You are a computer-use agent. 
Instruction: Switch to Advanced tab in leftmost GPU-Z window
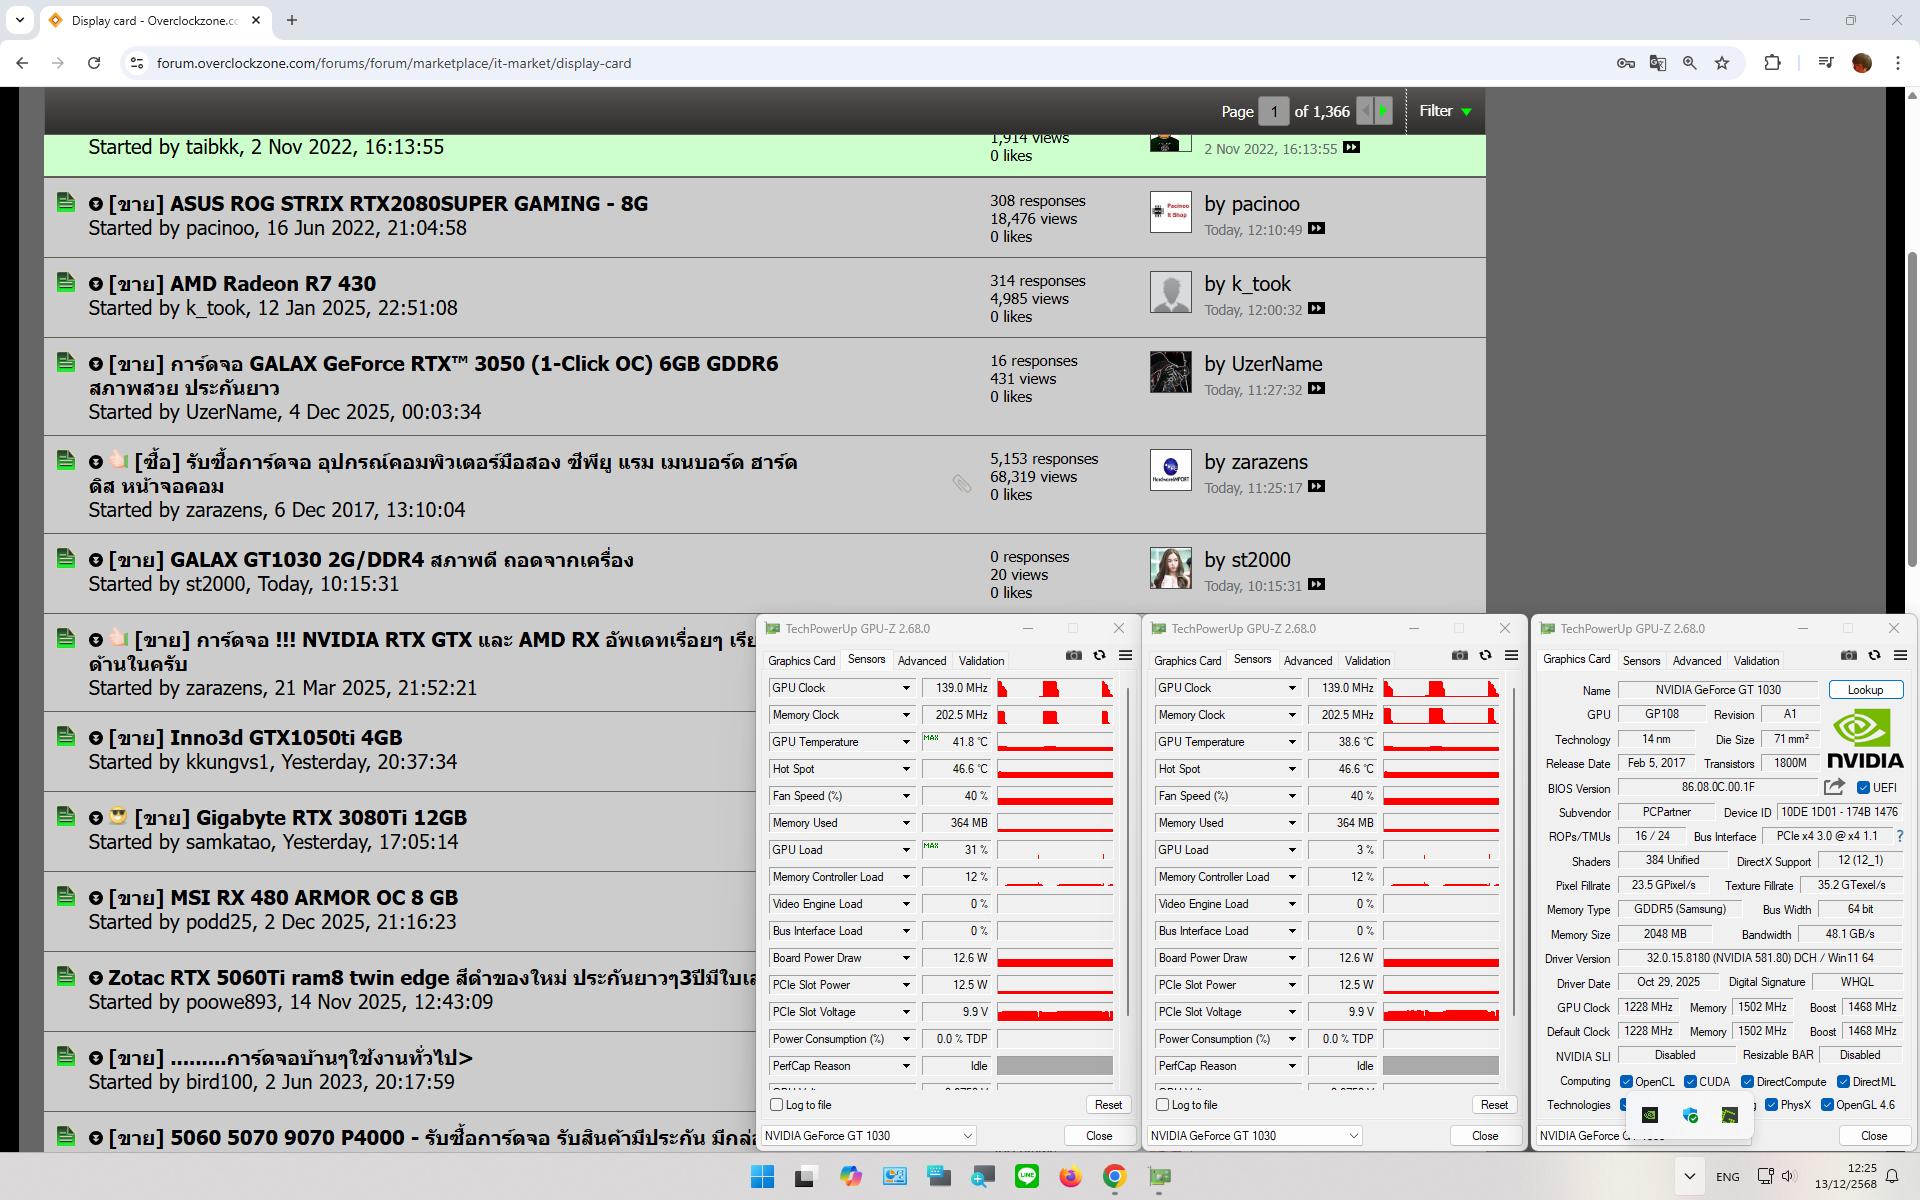pos(921,660)
